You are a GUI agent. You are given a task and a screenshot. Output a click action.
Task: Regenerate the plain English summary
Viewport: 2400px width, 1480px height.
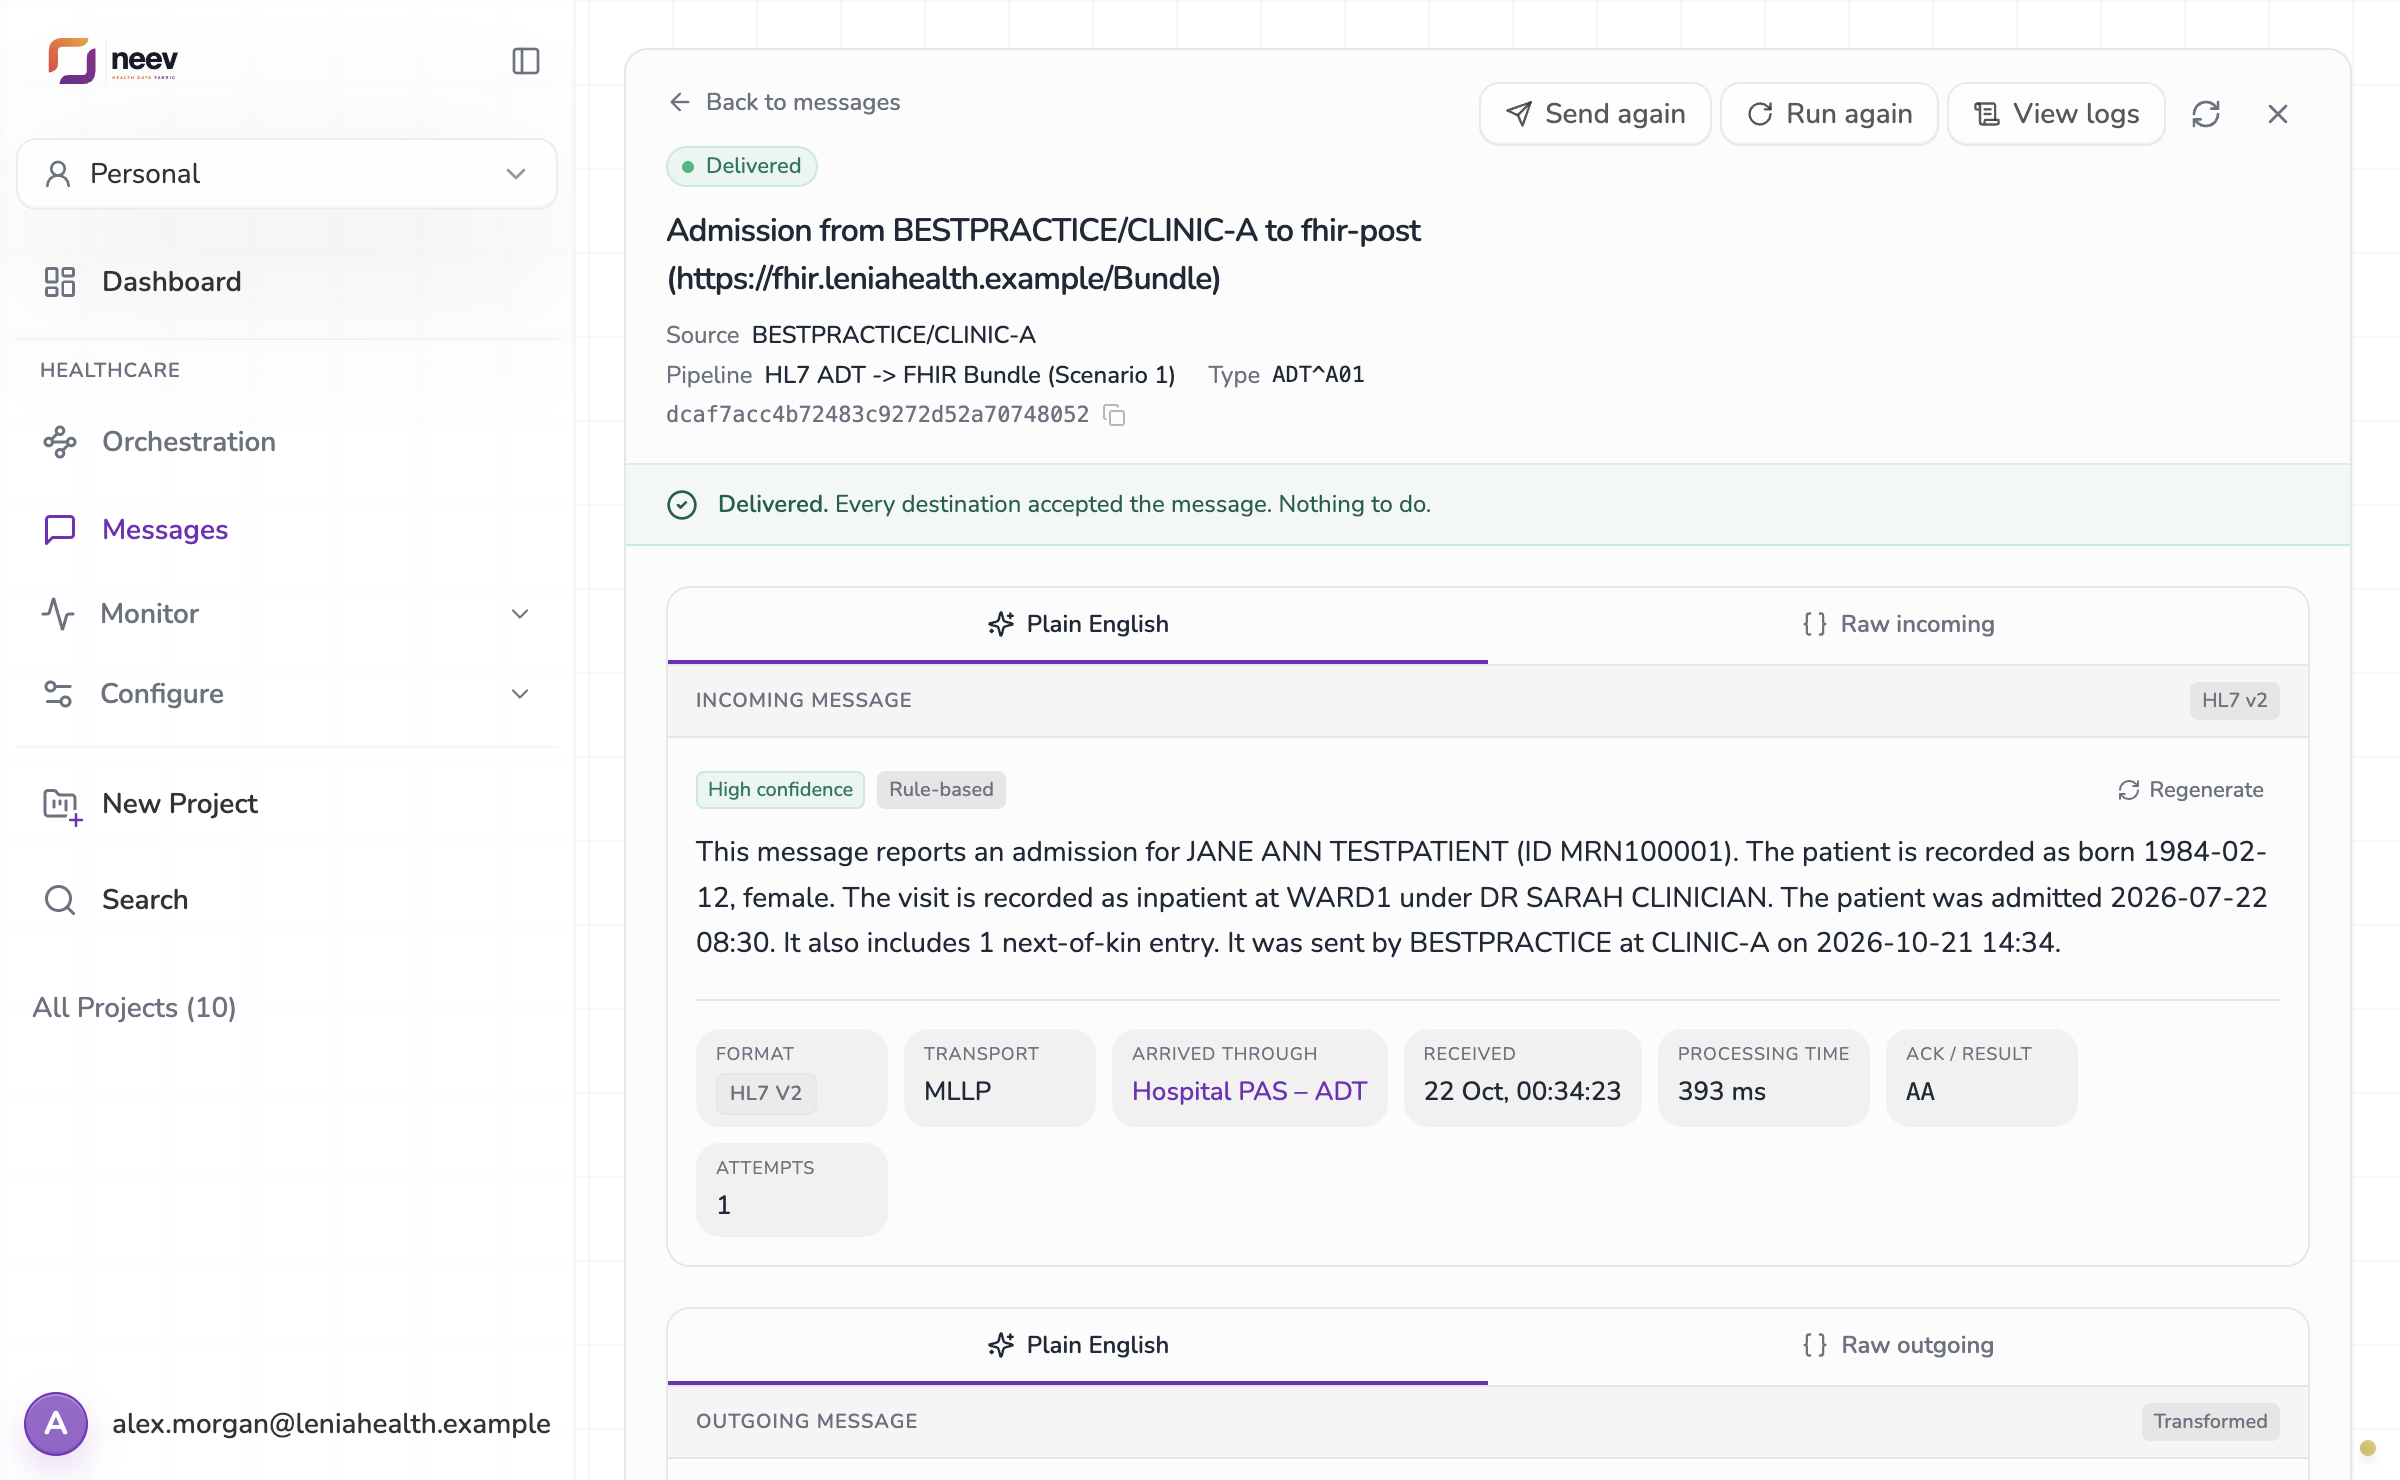(x=2190, y=790)
